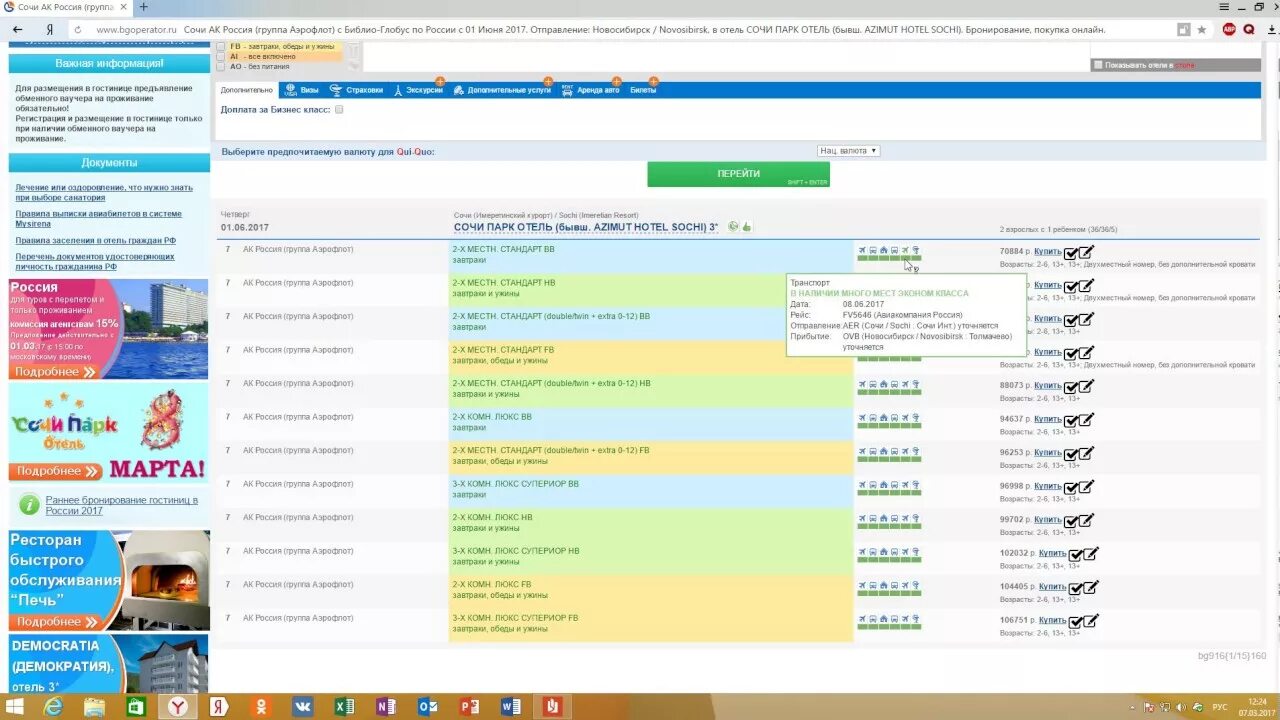This screenshot has height=720, width=1280.
Task: Open Odnoklassniki from taskbar
Action: coord(260,706)
